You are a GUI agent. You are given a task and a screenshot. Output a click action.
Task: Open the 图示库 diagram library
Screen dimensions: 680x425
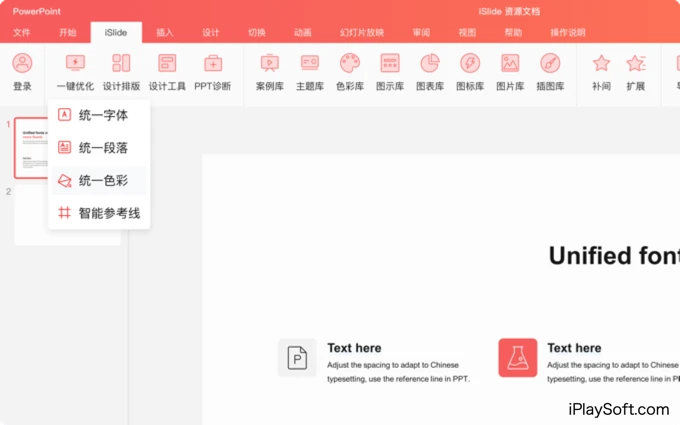(x=390, y=72)
